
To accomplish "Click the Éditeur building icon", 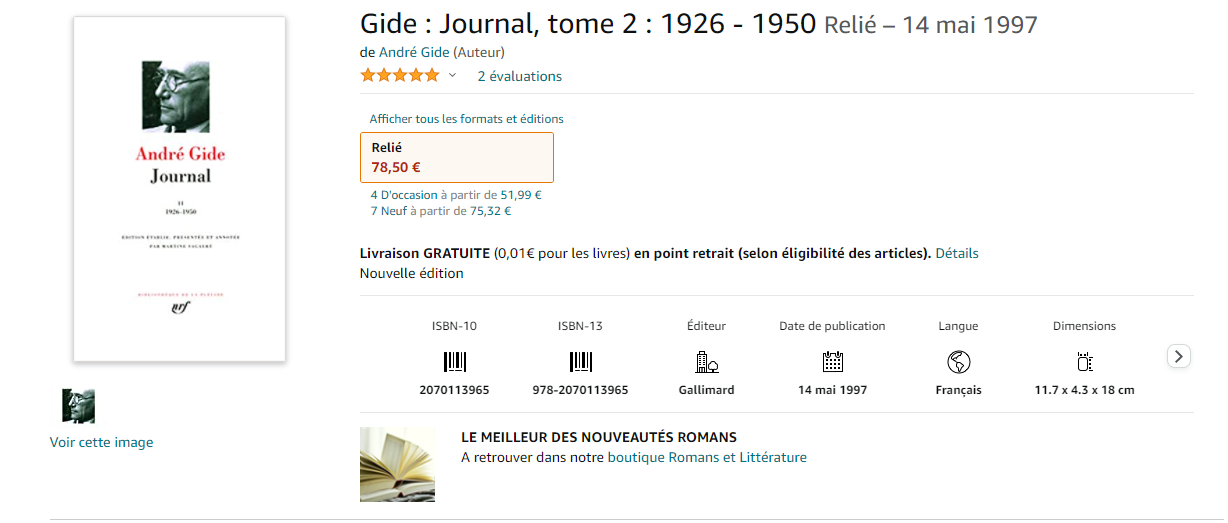I will coord(706,362).
